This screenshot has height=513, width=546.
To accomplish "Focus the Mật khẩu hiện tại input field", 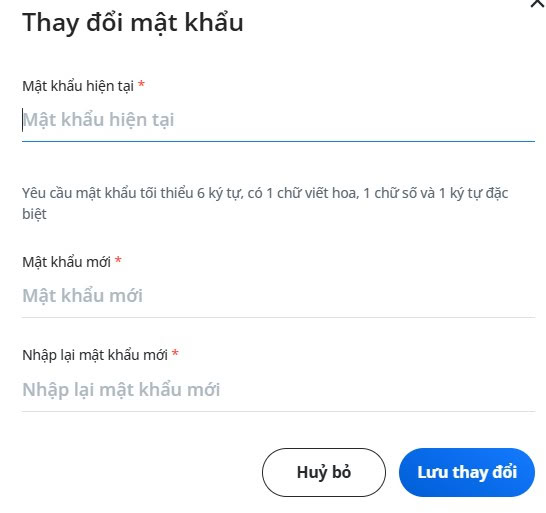I will pyautogui.click(x=278, y=120).
